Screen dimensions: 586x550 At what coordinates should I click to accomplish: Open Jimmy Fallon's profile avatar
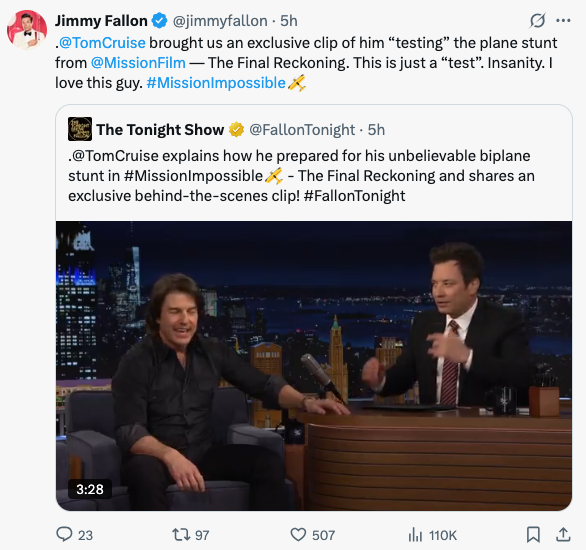(x=27, y=30)
